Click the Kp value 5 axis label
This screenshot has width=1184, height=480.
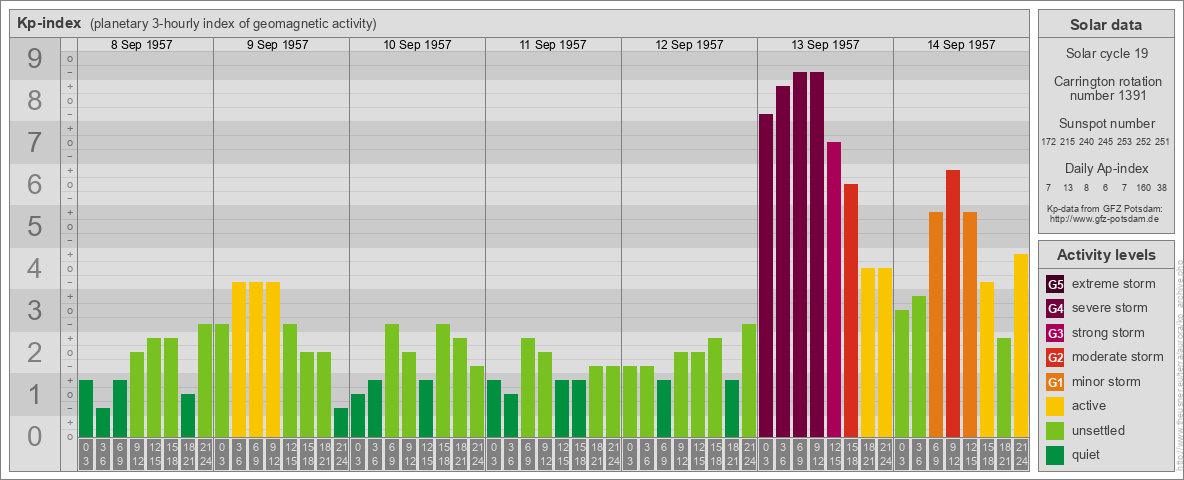coord(35,226)
